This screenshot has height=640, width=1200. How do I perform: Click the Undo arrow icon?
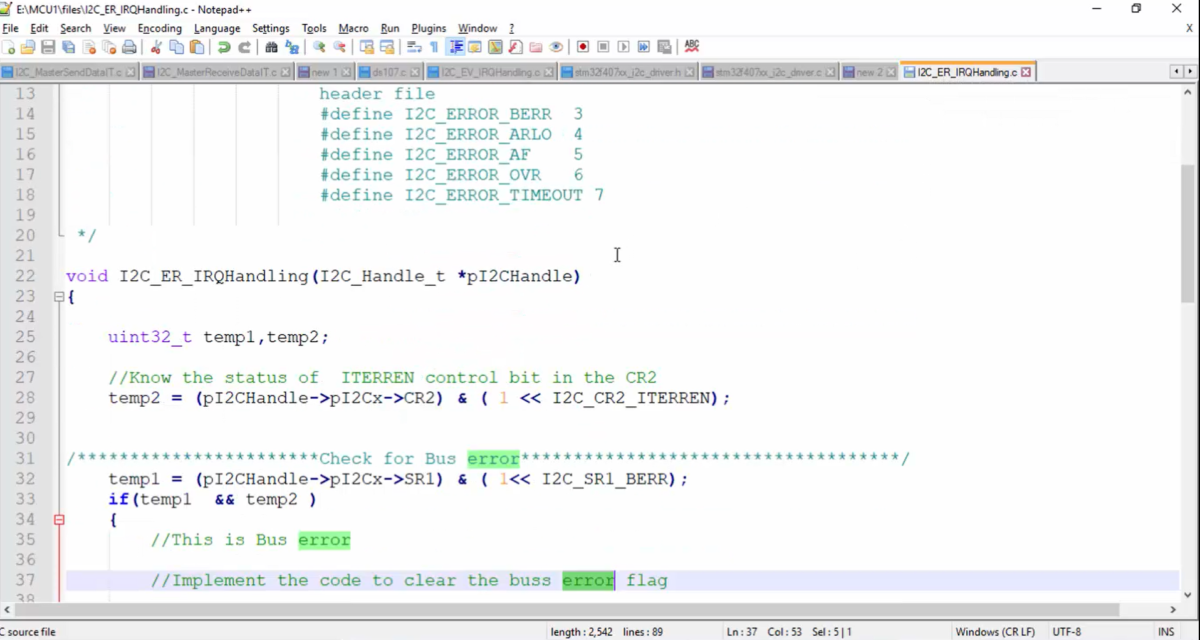tap(224, 47)
